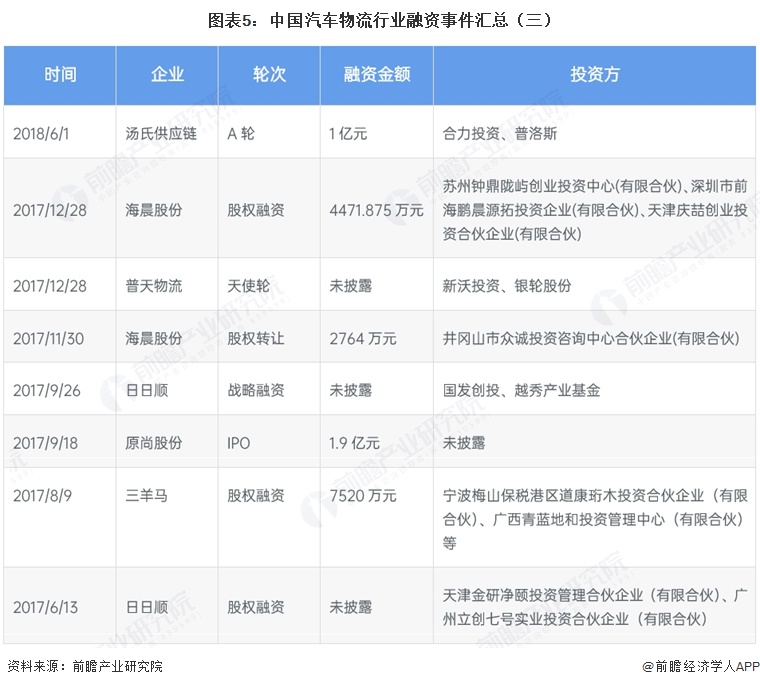Select the amount 1.9 亿元
Image resolution: width=760 pixels, height=687 pixels.
pyautogui.click(x=354, y=443)
